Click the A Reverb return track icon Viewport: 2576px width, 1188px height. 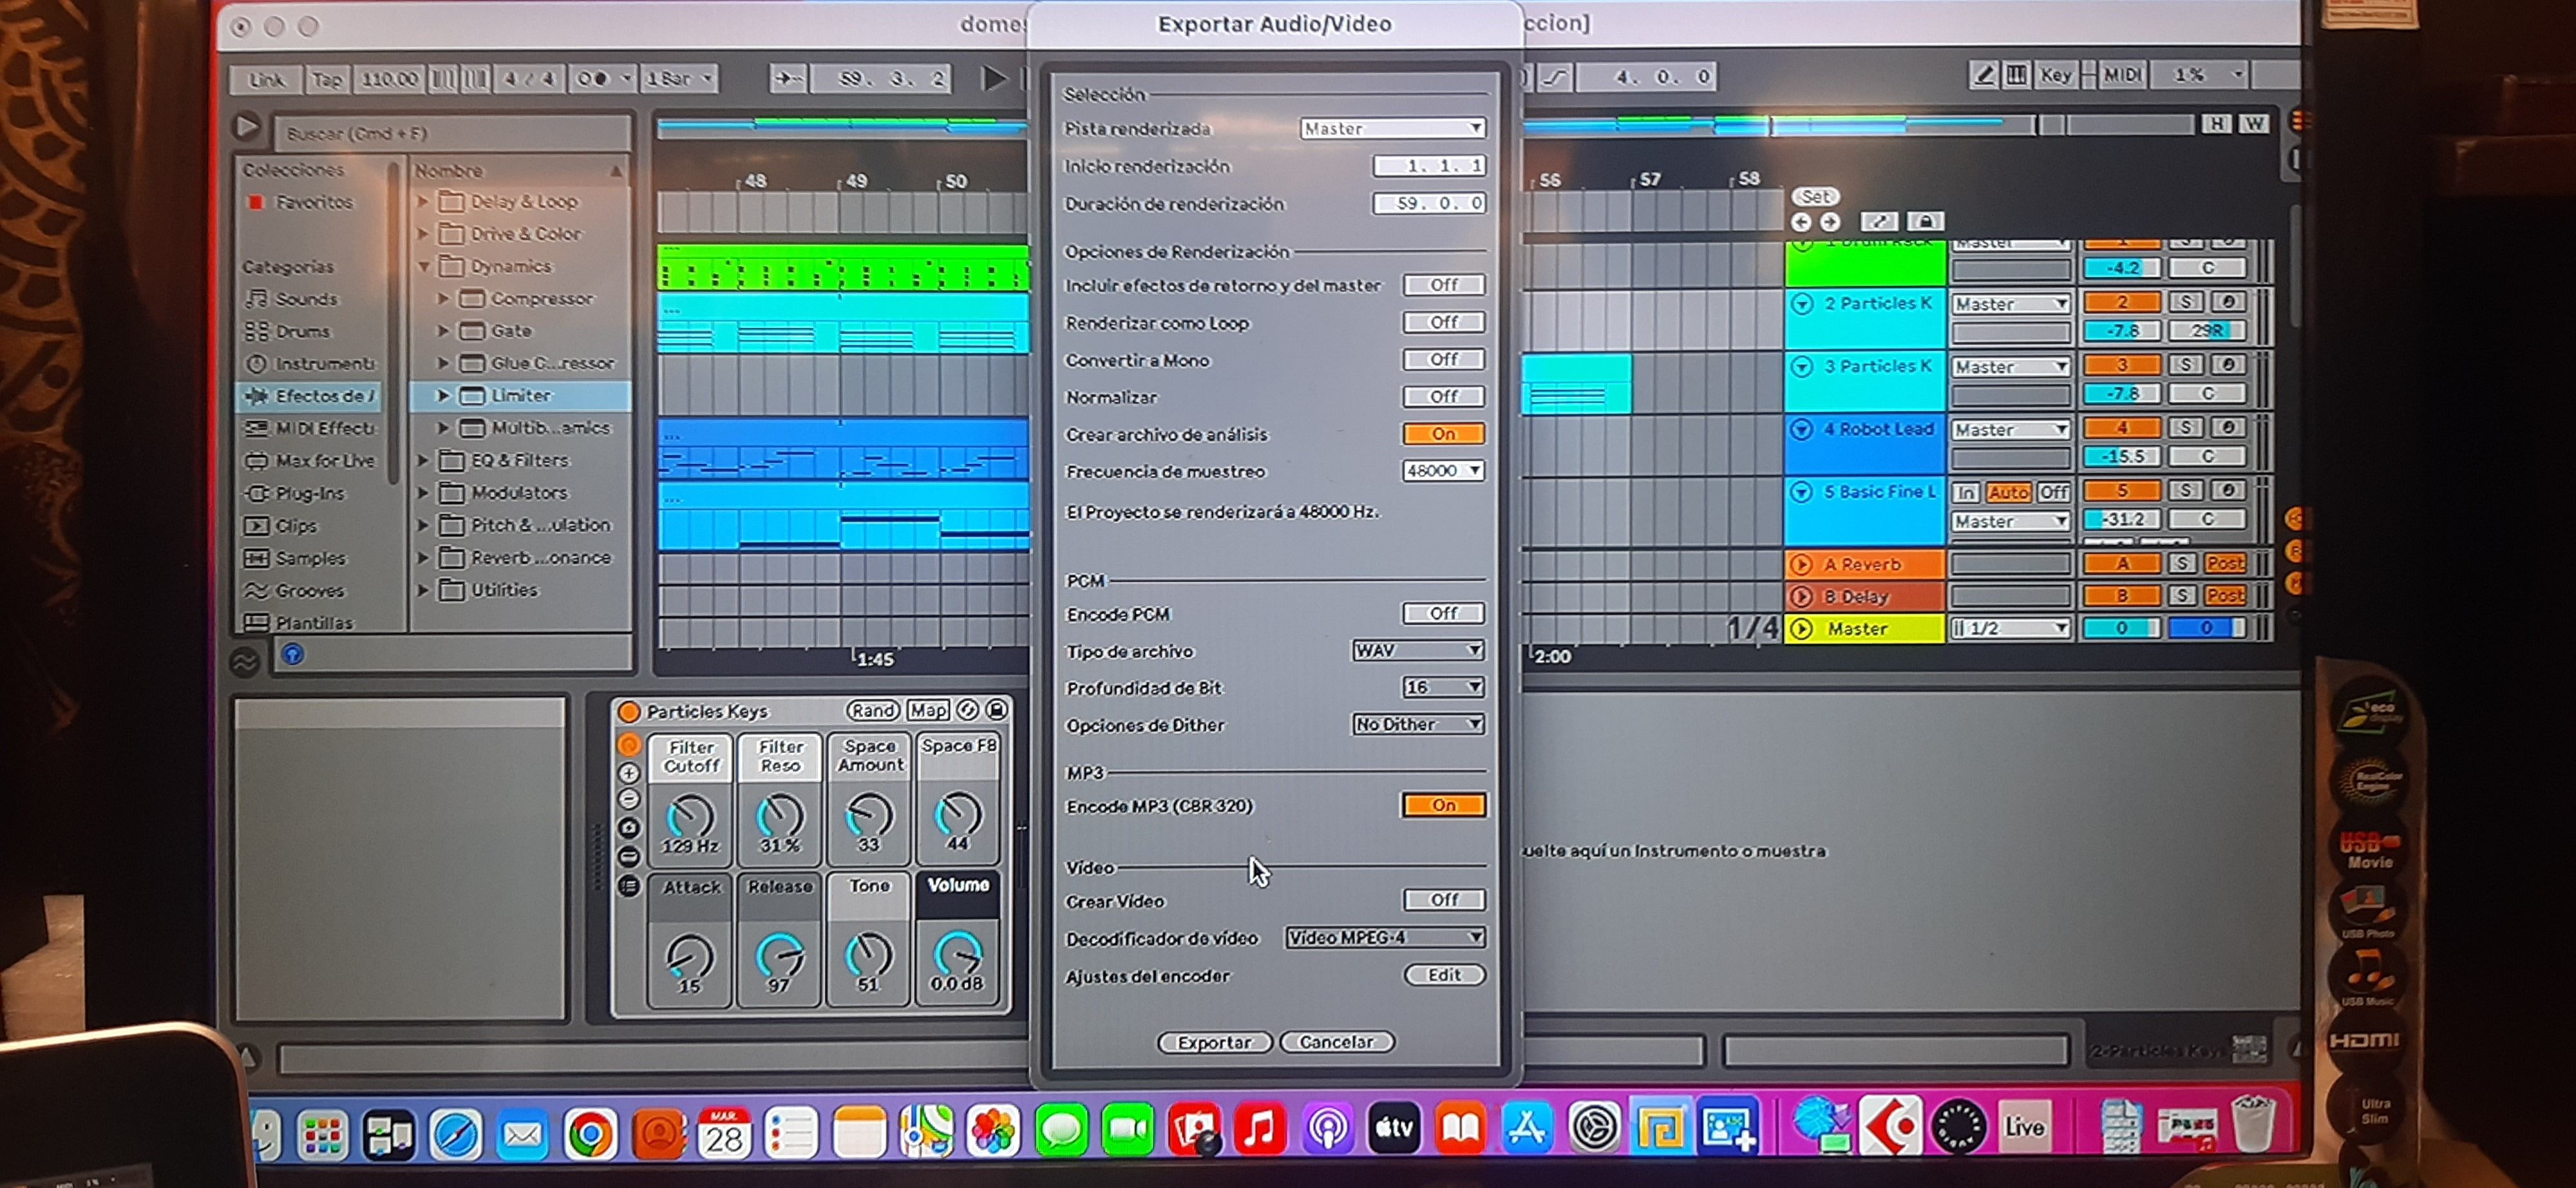[x=1802, y=565]
